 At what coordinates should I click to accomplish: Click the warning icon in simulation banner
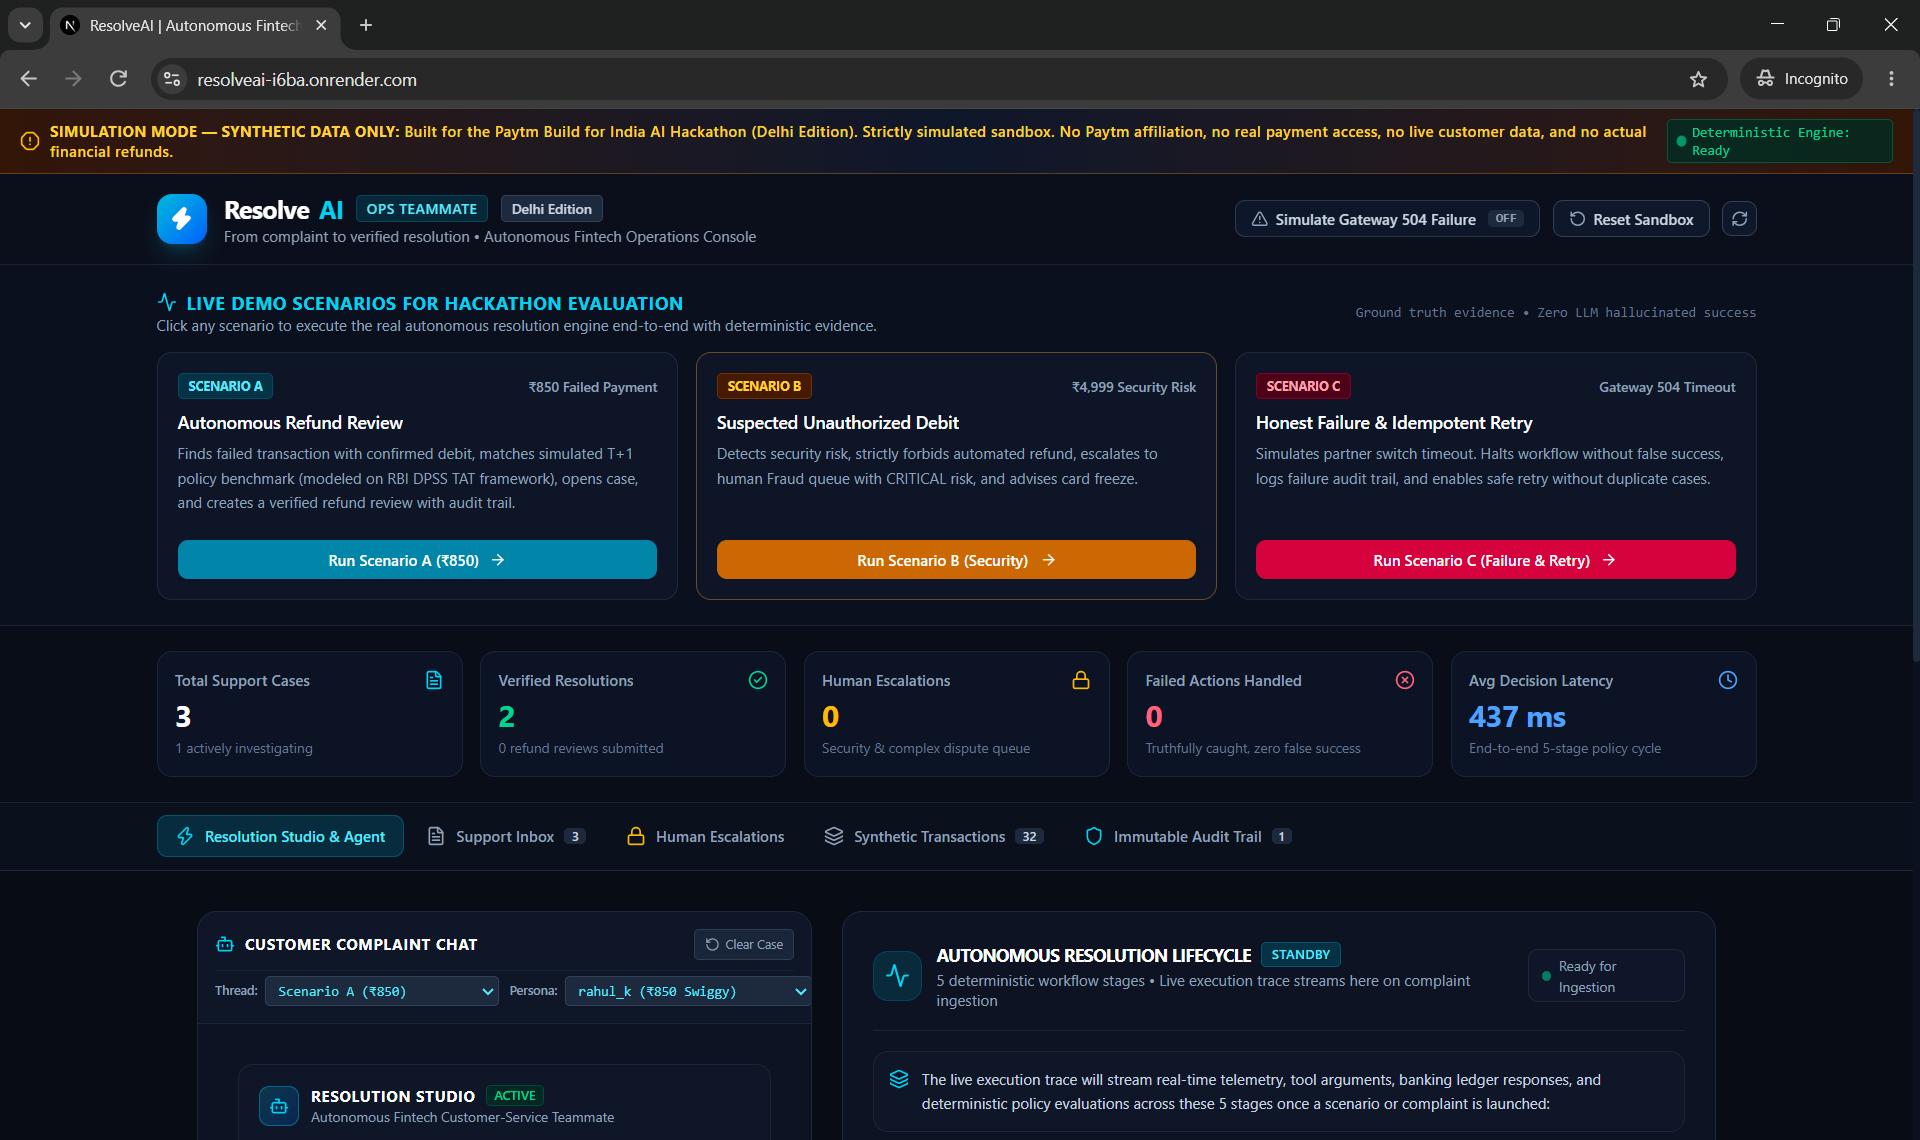click(30, 141)
